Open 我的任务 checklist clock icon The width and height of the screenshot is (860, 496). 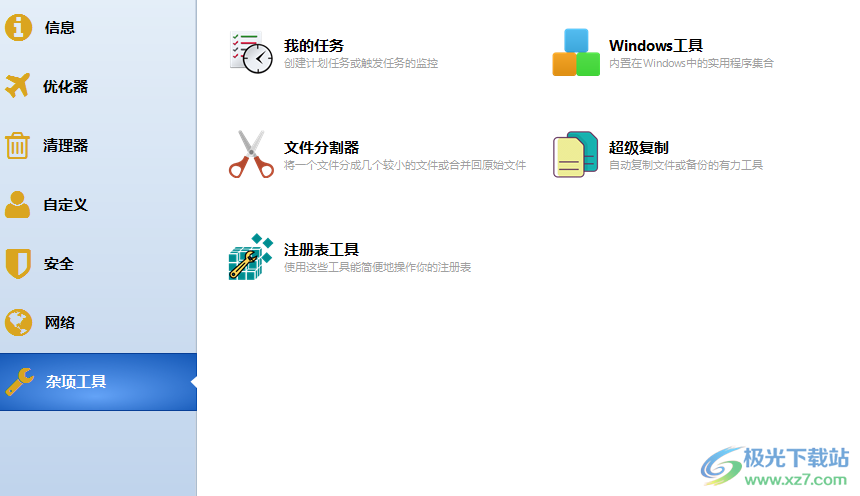coord(251,53)
